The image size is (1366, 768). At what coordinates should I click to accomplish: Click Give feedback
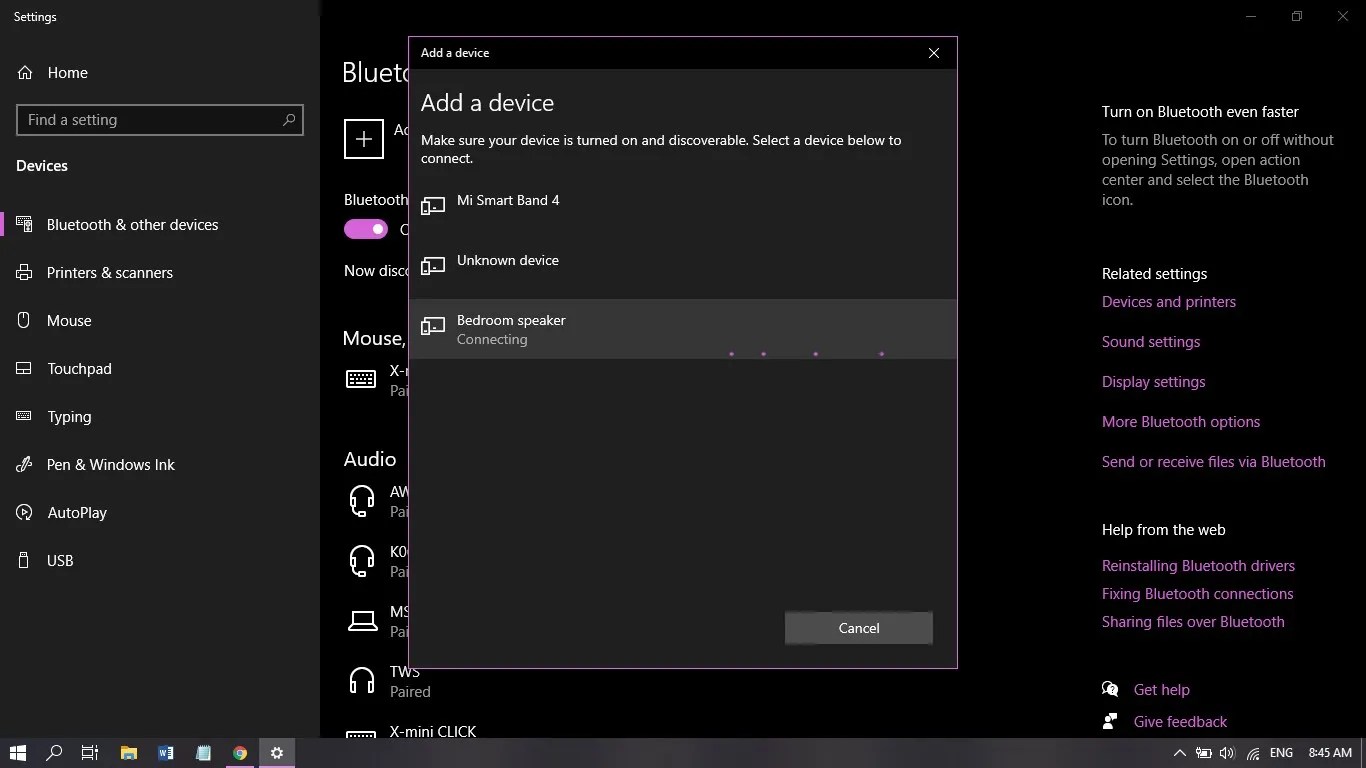[x=1179, y=721]
